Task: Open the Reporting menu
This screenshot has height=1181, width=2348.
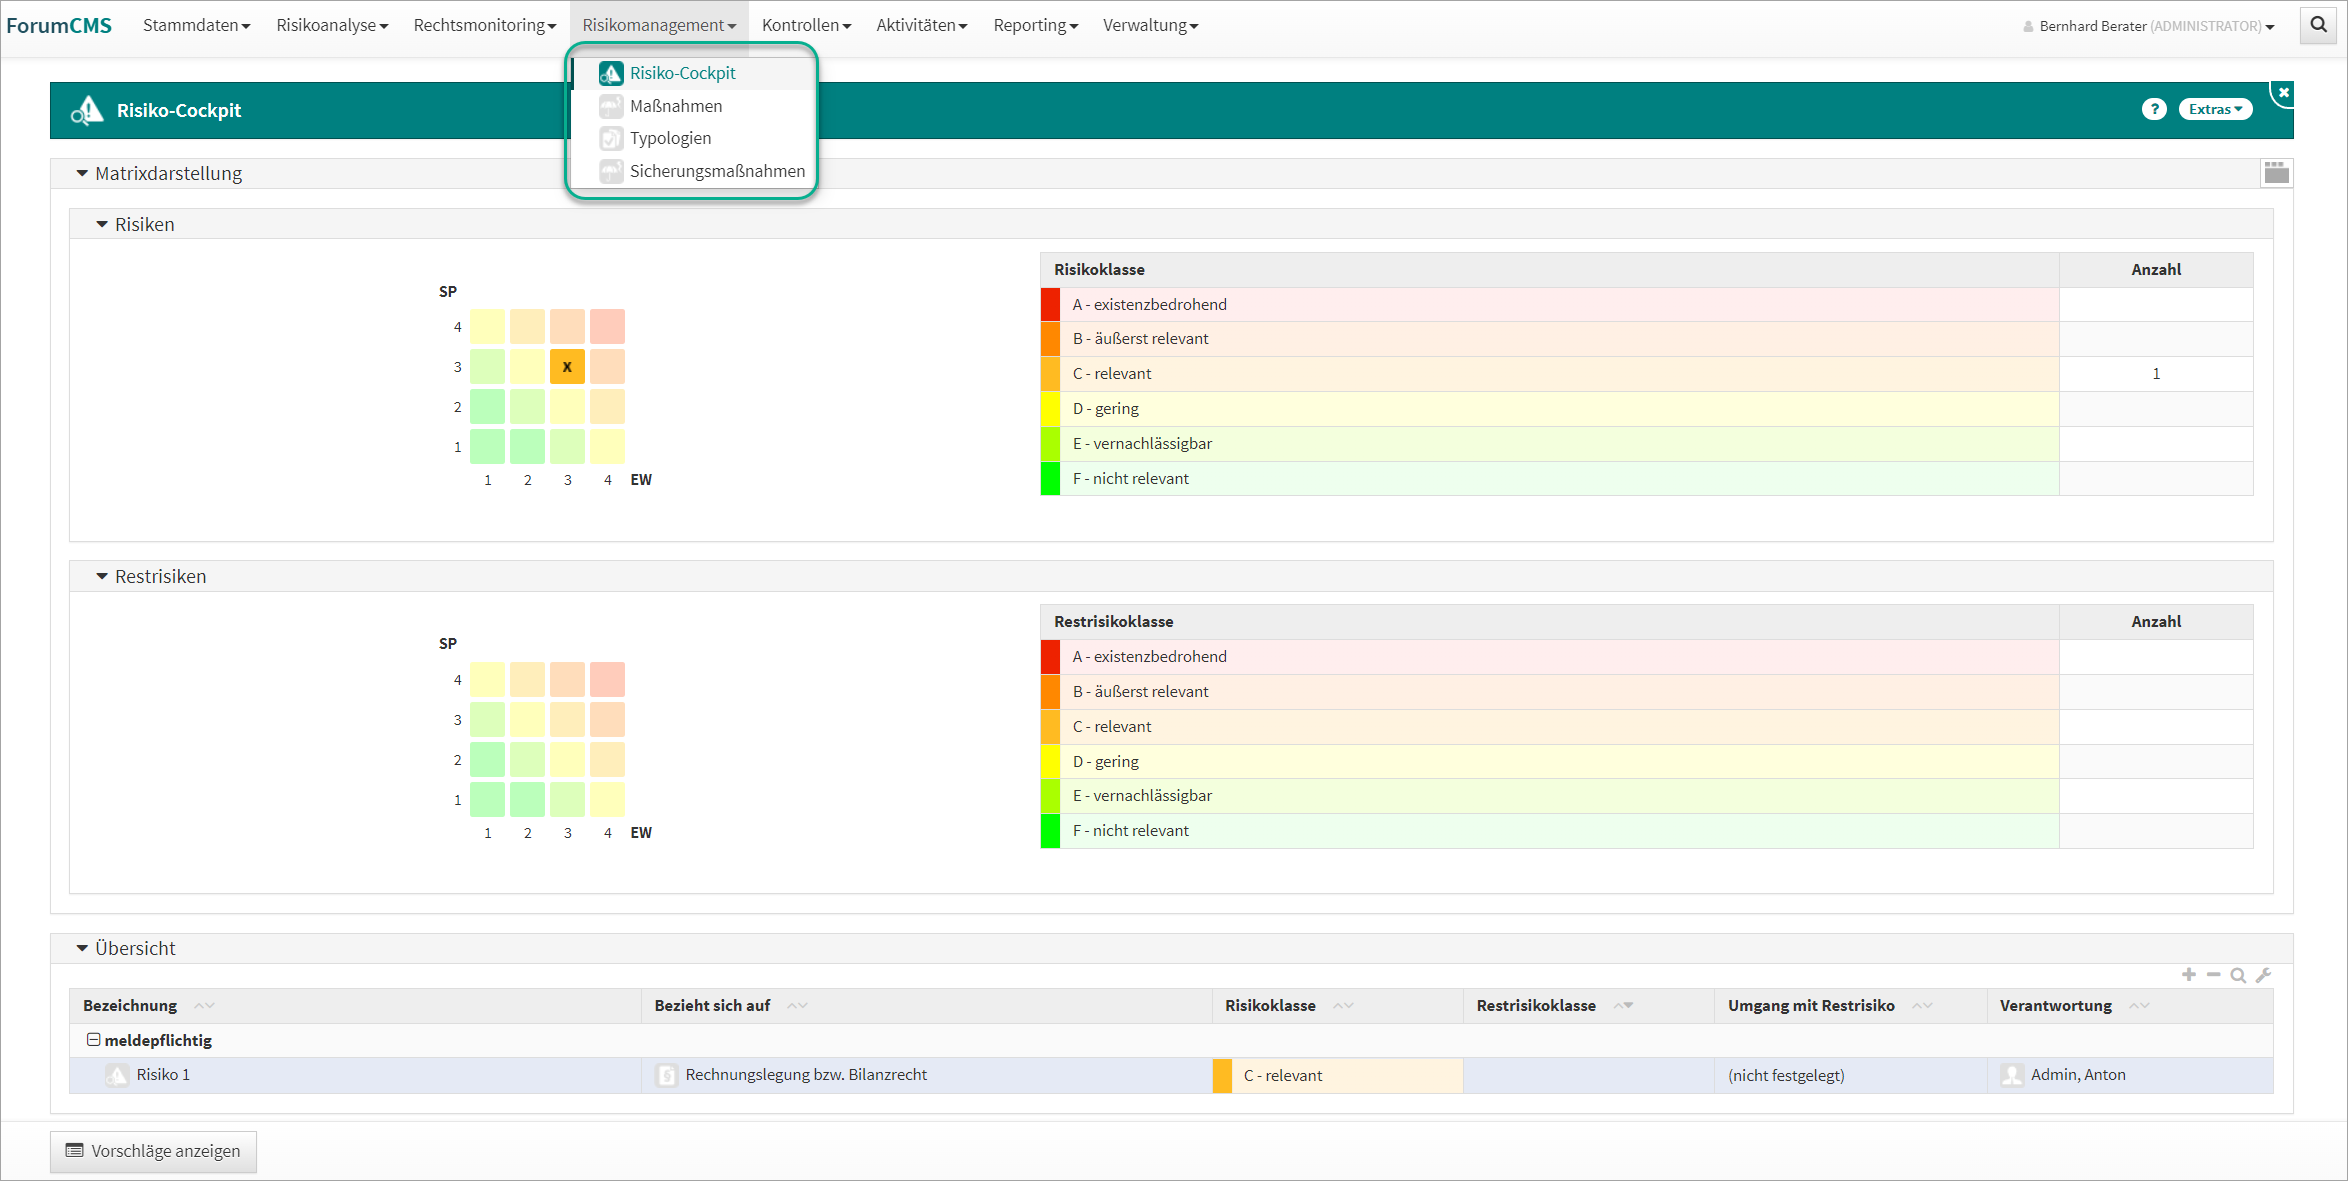Action: tap(1034, 25)
